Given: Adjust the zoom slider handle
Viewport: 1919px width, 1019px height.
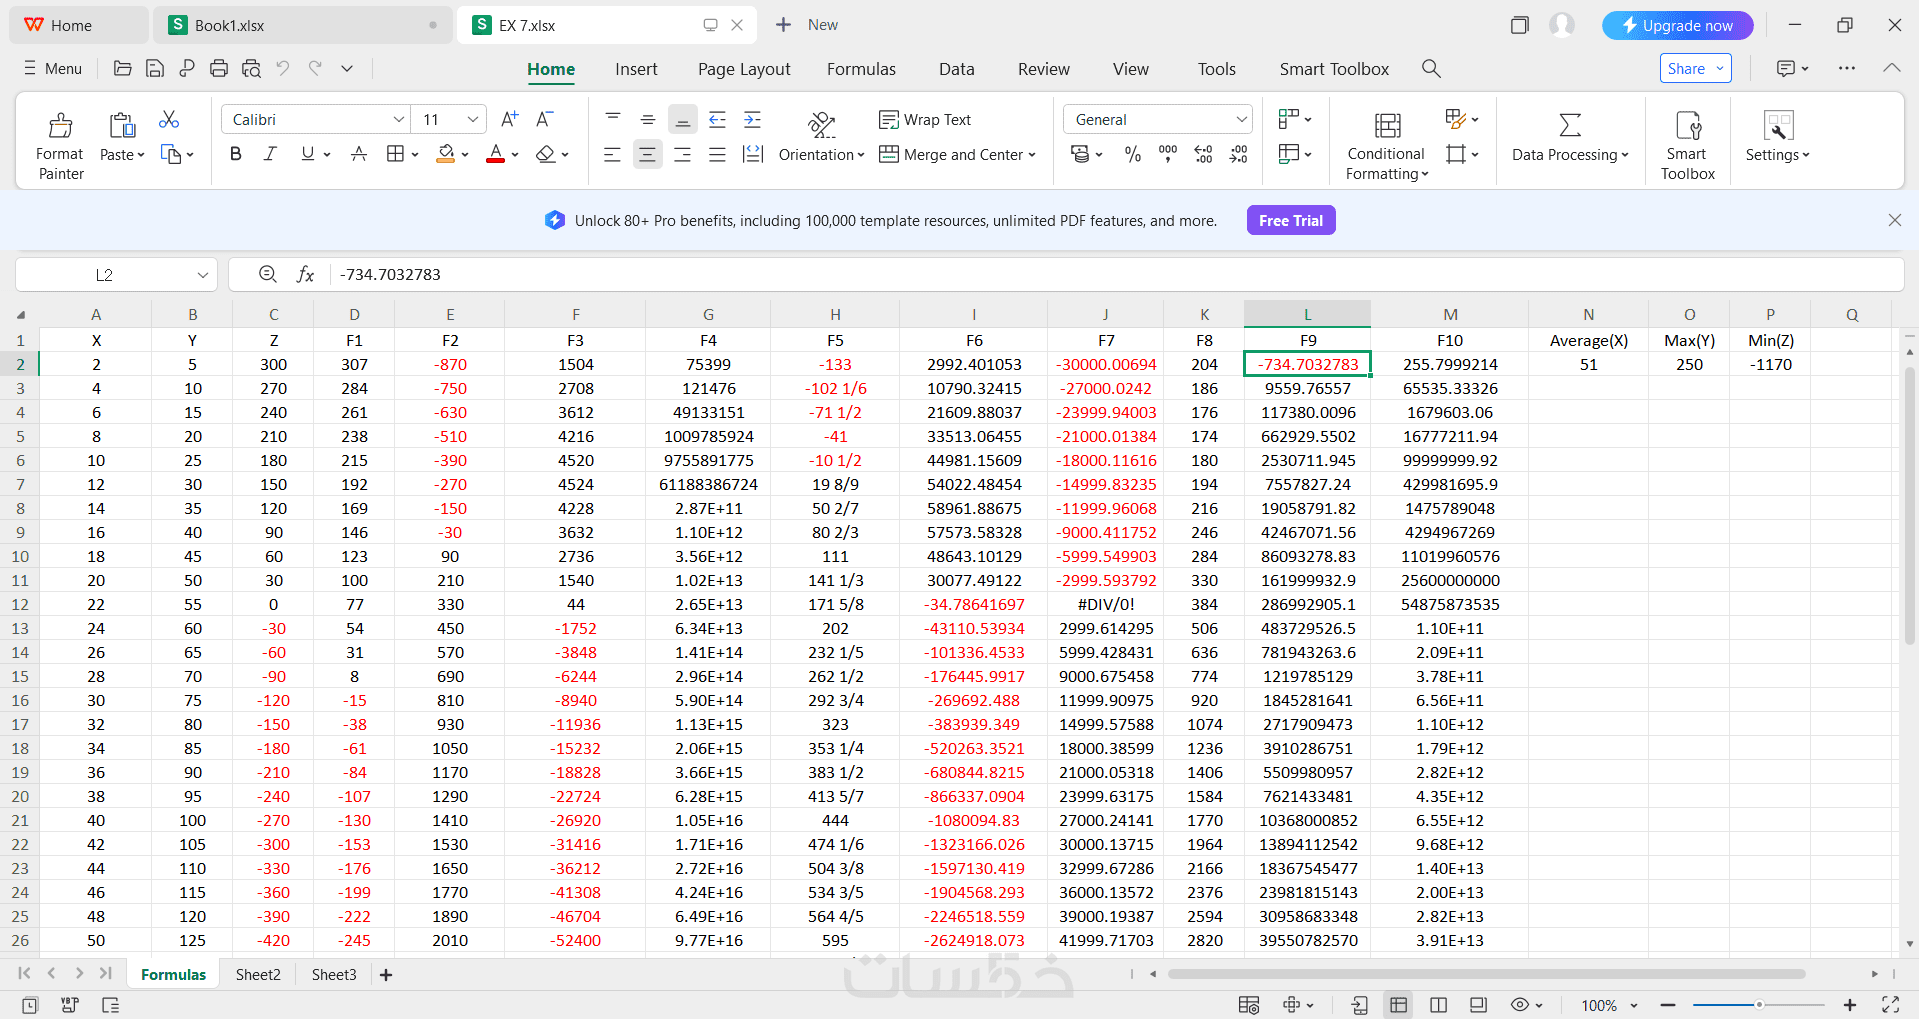Looking at the screenshot, I should click(1759, 1005).
